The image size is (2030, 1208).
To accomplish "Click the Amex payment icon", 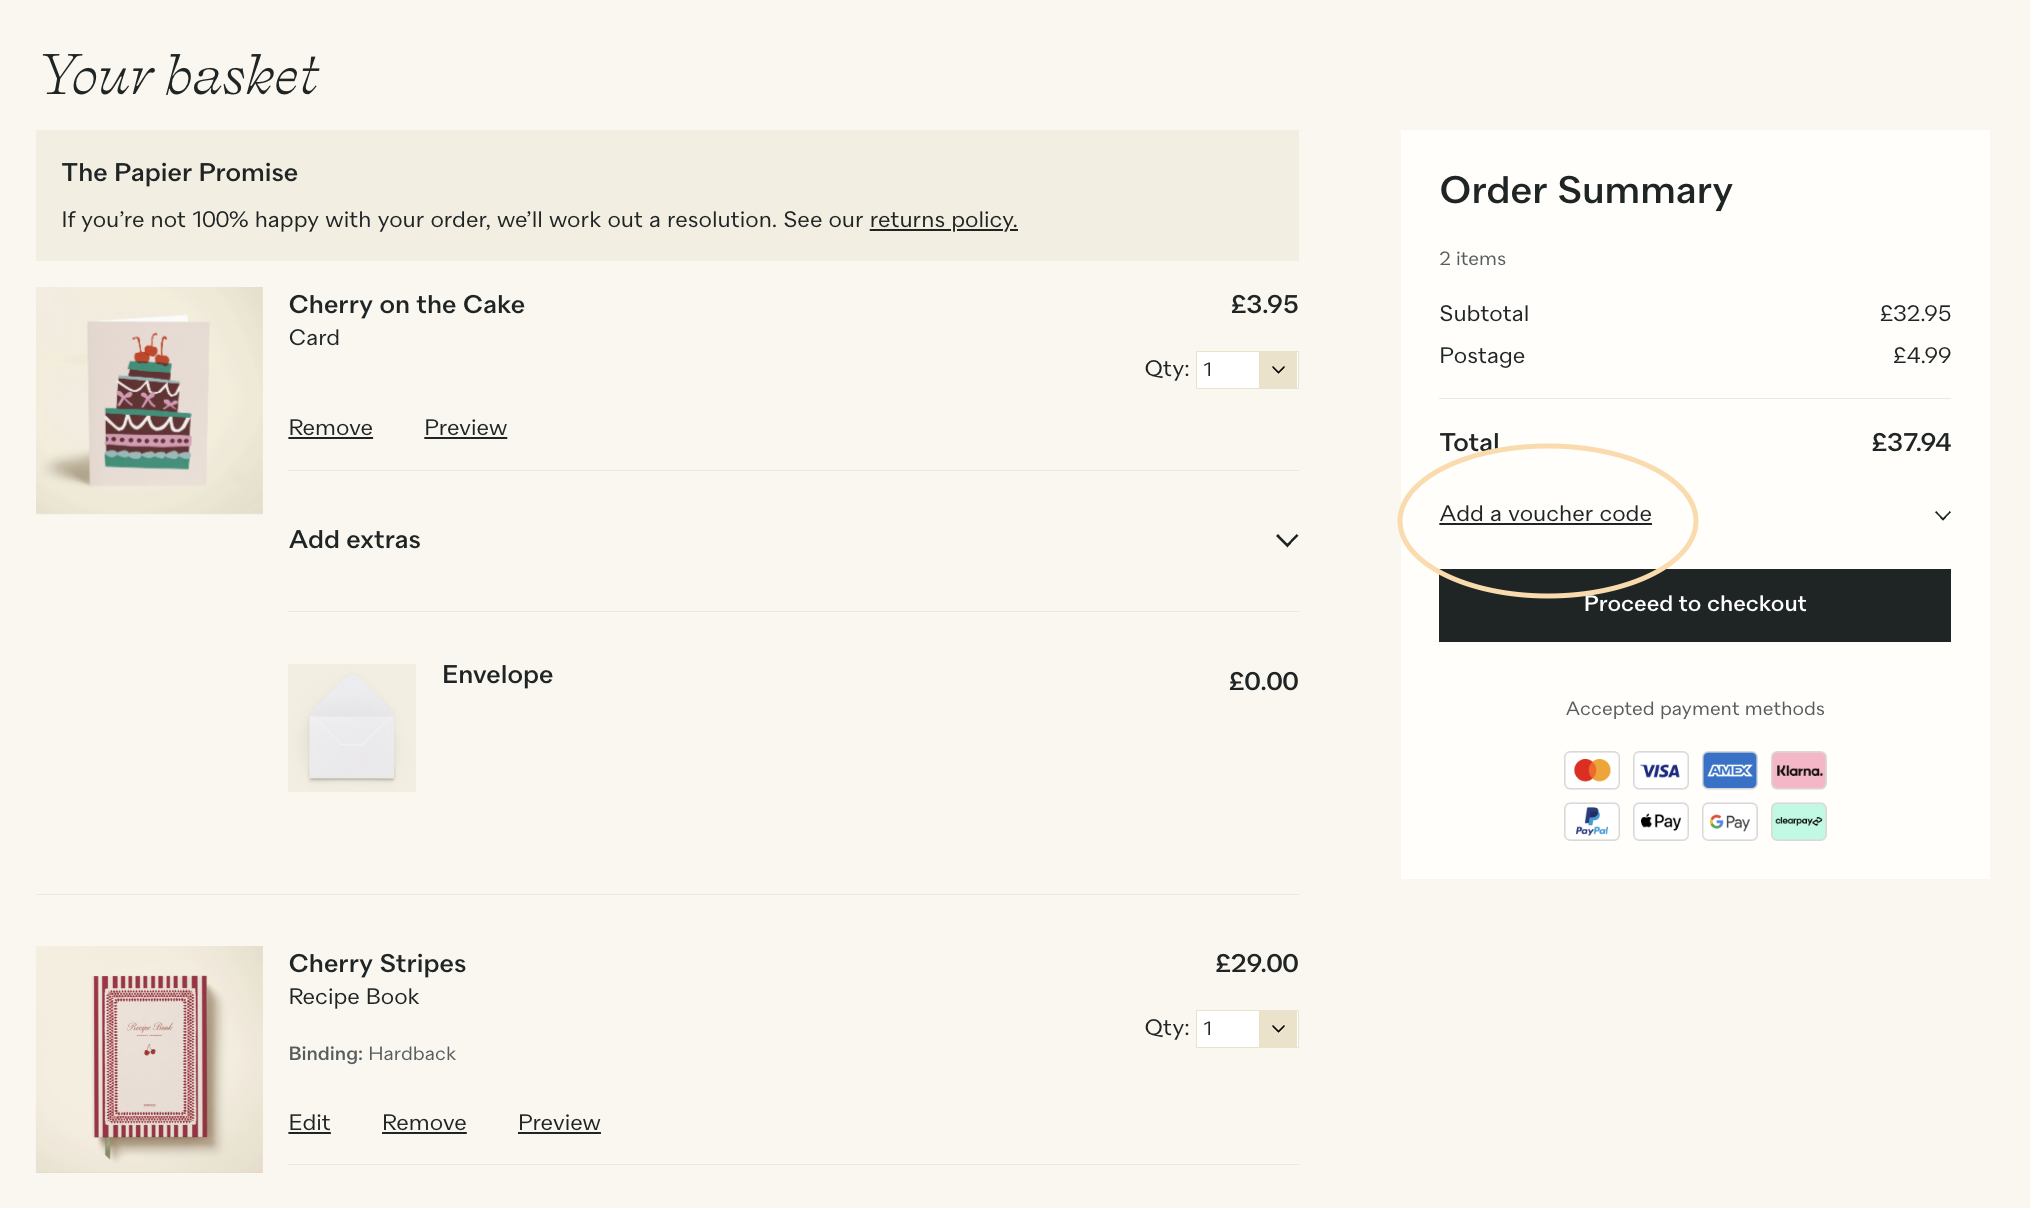I will (1729, 770).
